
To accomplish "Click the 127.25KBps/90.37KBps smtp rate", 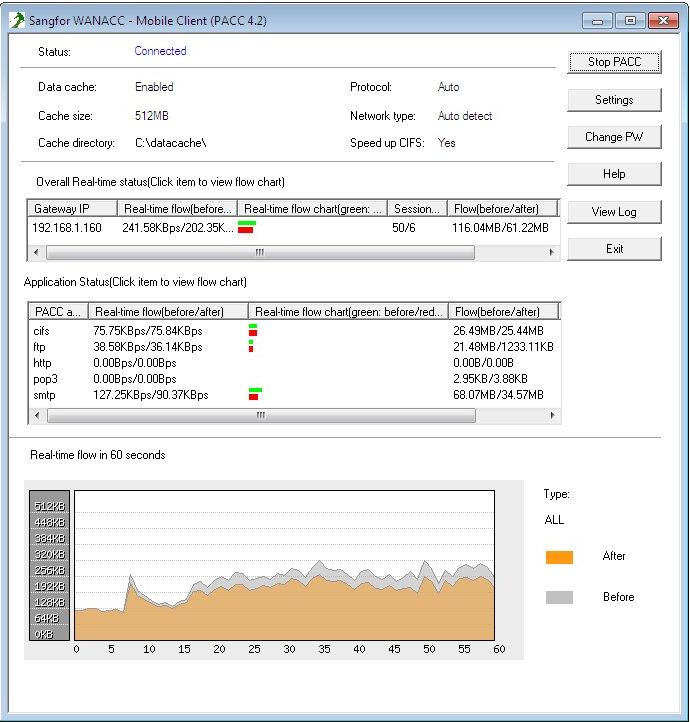I will (x=151, y=395).
